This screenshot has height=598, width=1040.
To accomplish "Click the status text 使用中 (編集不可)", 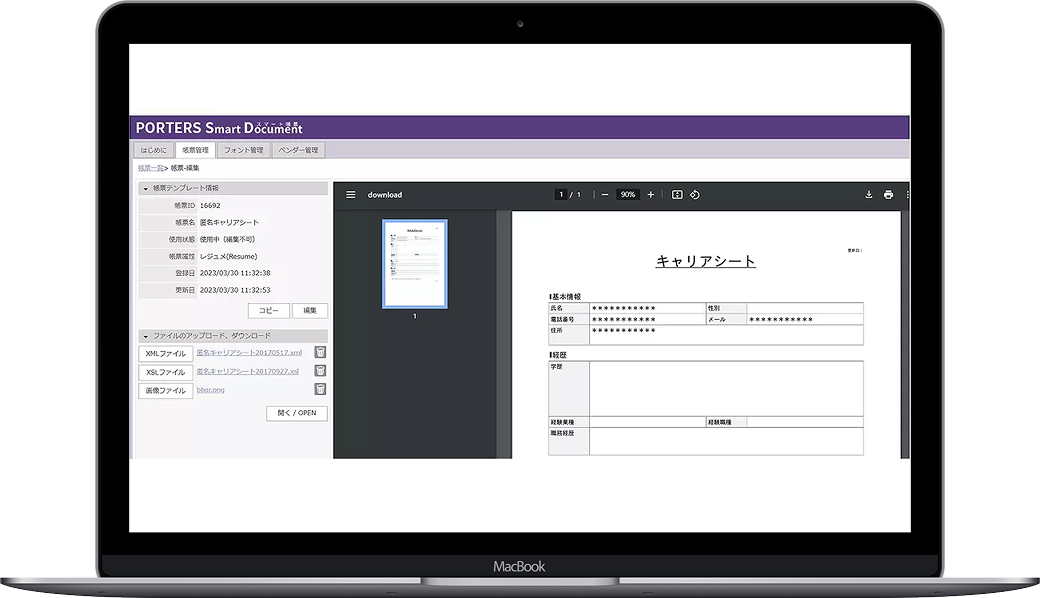I will [x=228, y=239].
